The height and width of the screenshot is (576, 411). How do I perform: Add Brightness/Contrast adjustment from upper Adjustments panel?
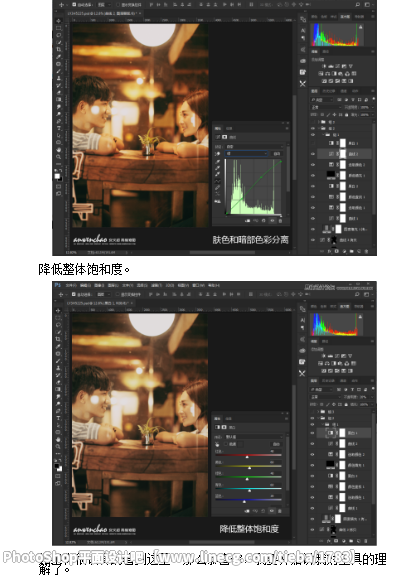click(324, 66)
